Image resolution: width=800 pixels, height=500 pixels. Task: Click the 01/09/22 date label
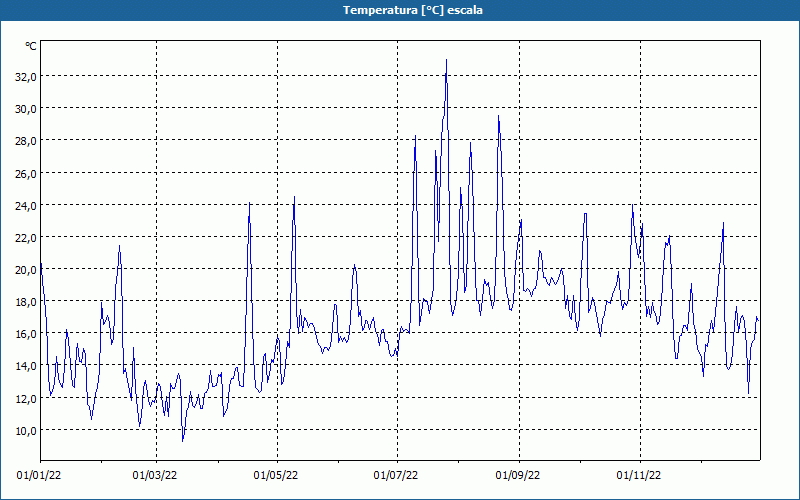518,476
